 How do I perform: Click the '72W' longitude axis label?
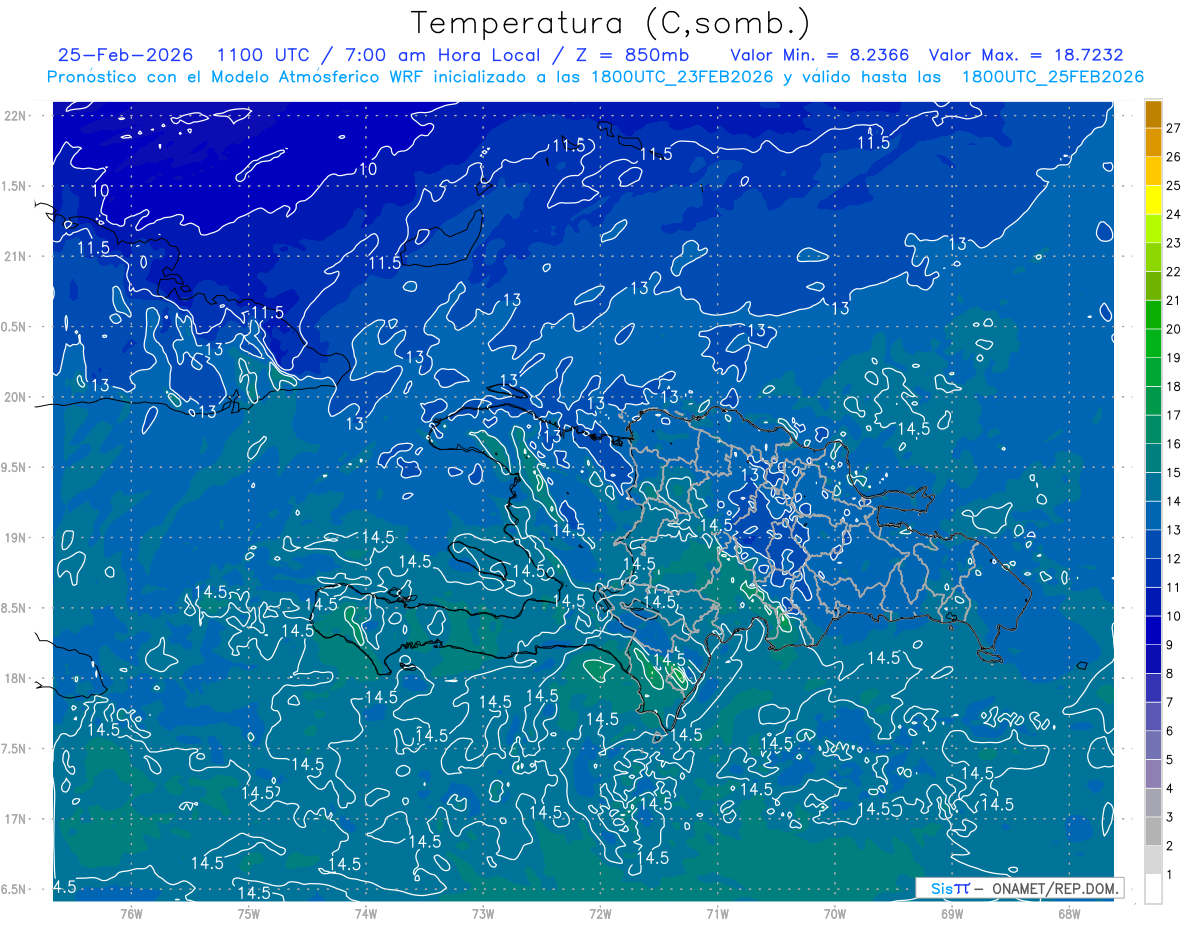tap(600, 913)
